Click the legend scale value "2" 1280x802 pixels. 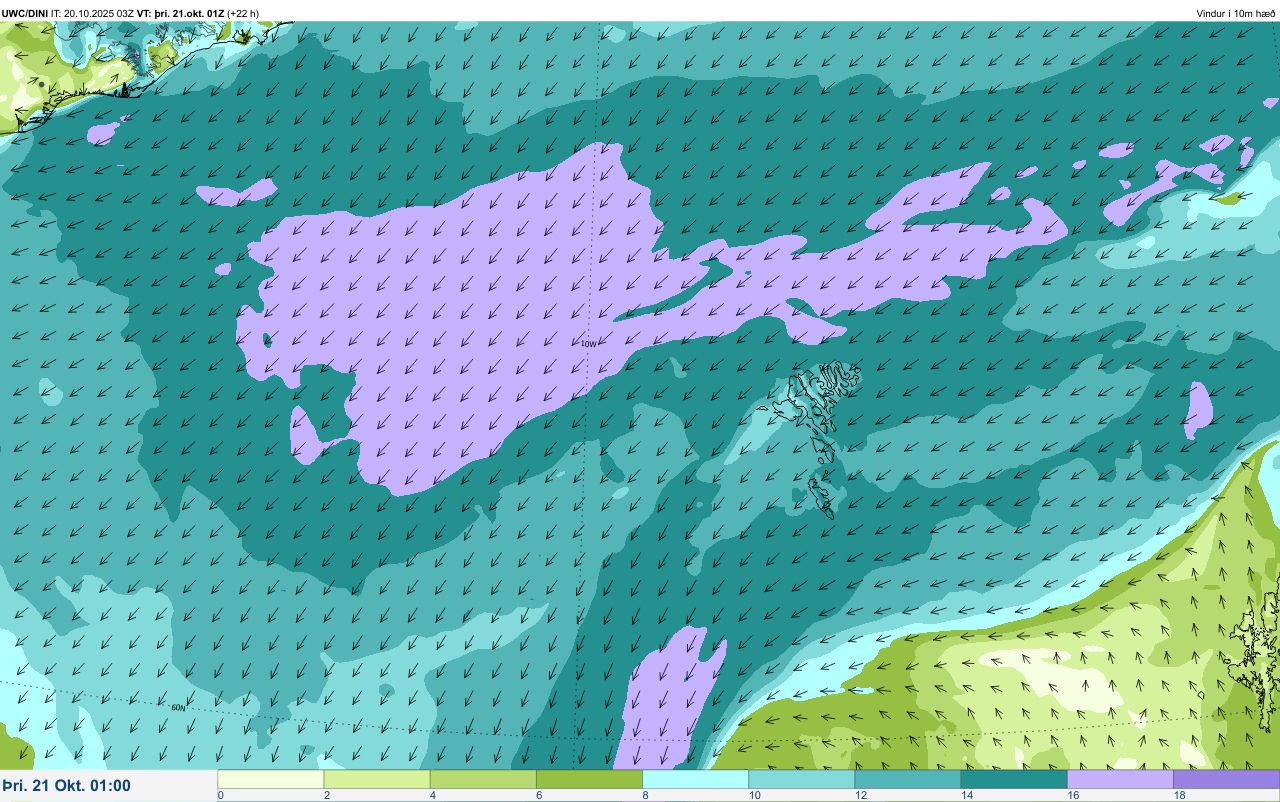coord(326,796)
